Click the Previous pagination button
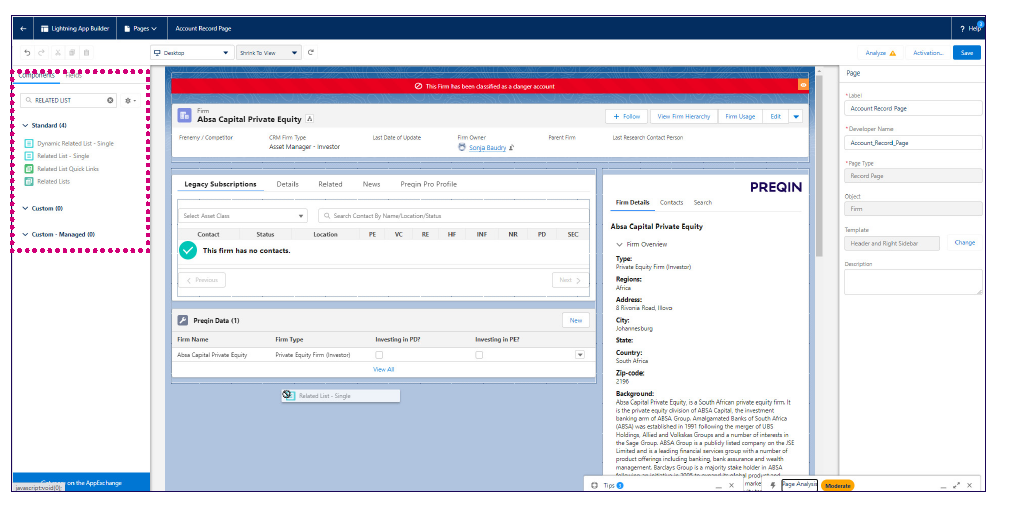Image resolution: width=1015 pixels, height=507 pixels. coord(202,280)
